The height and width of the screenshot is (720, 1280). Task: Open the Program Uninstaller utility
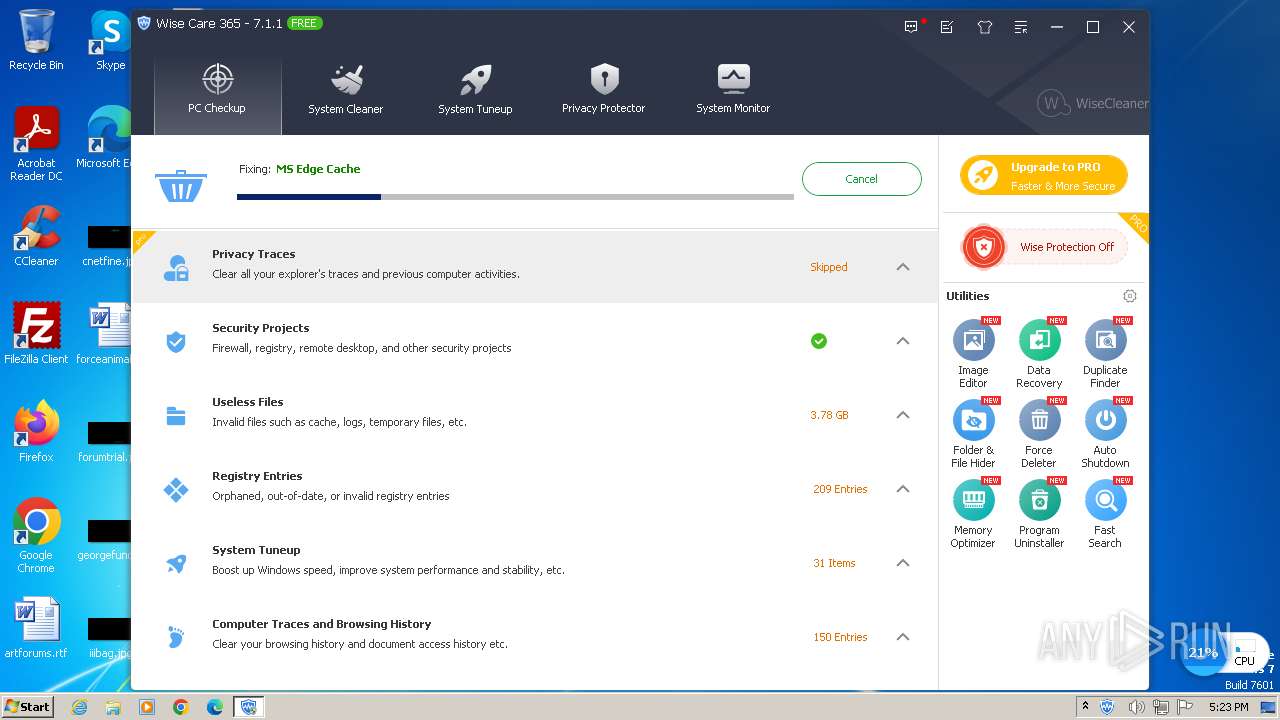[x=1039, y=513]
